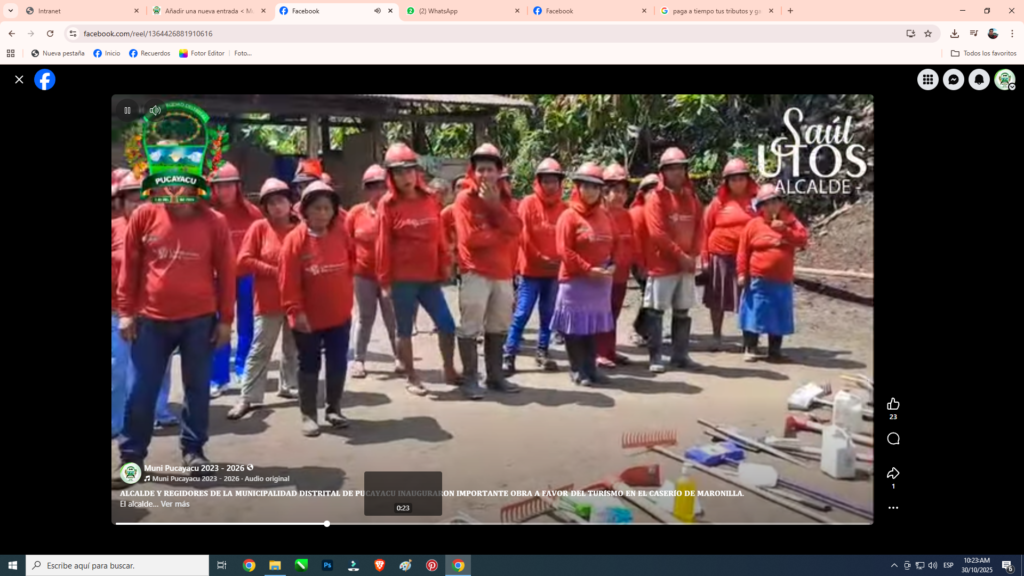Screen dimensions: 1024x576
Task: Open account profile menu on Facebook
Action: click(x=1004, y=80)
